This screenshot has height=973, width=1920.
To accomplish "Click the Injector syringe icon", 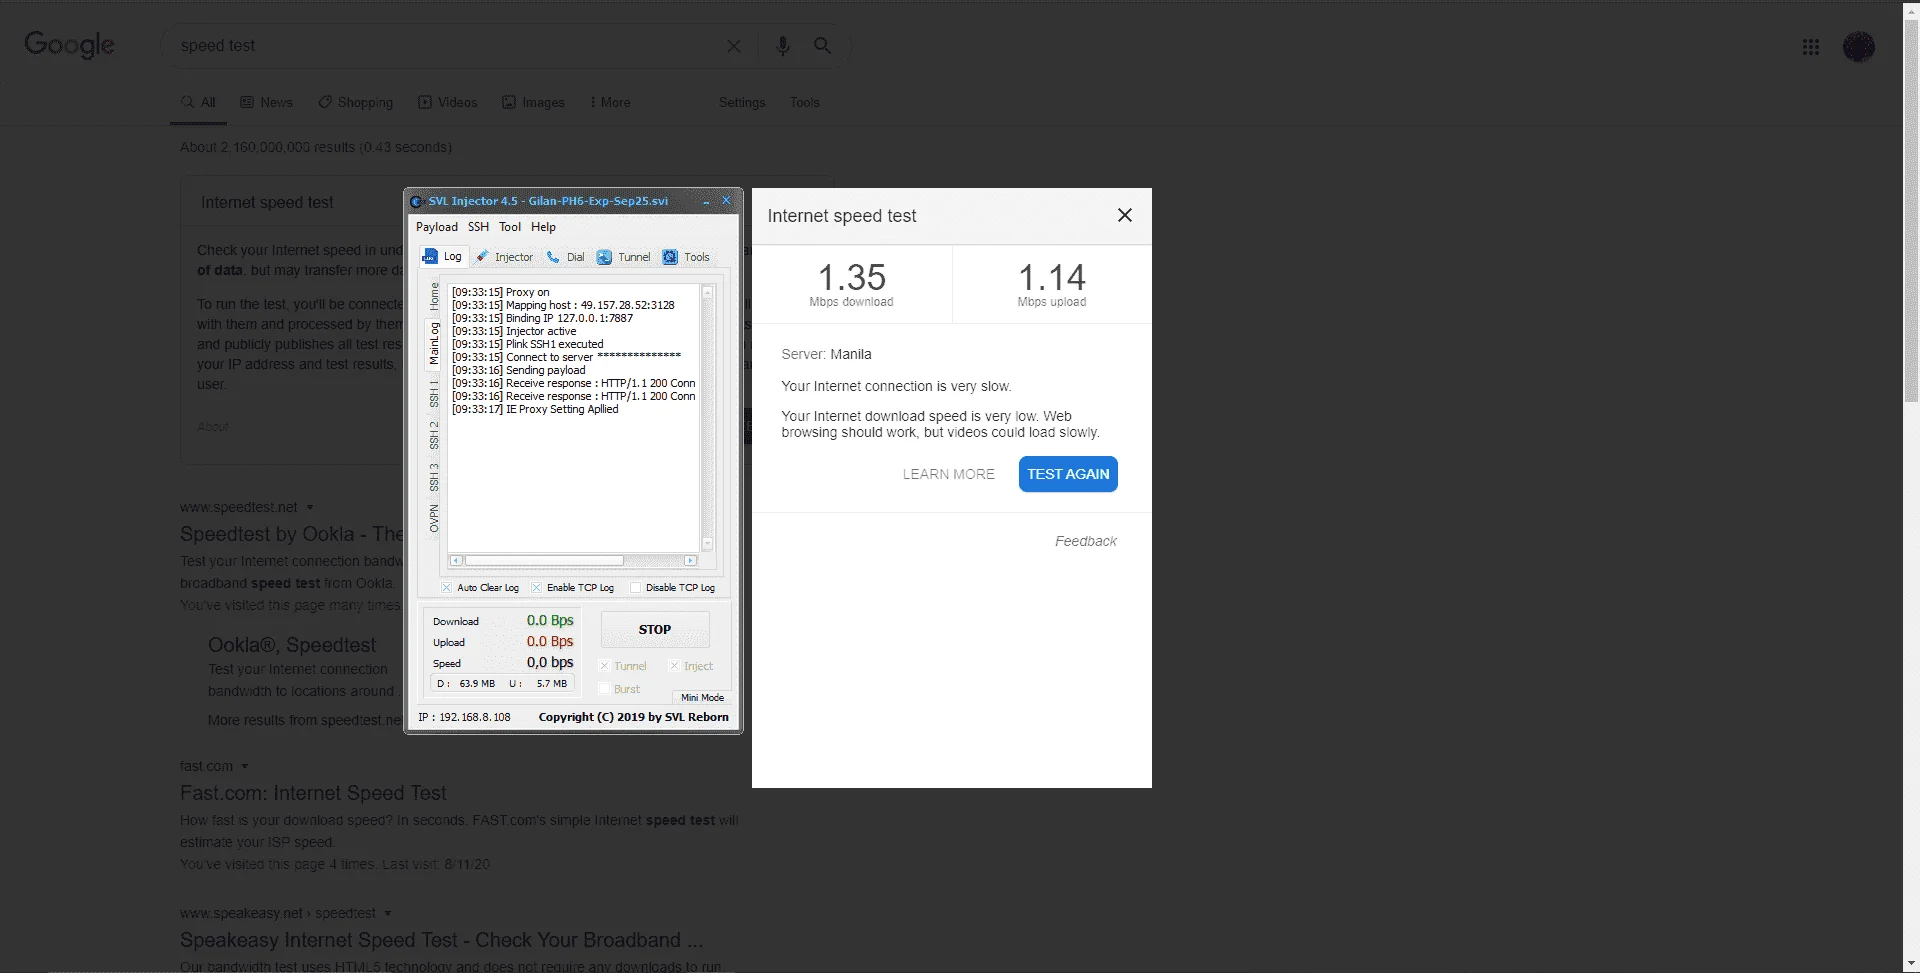I will coord(483,257).
